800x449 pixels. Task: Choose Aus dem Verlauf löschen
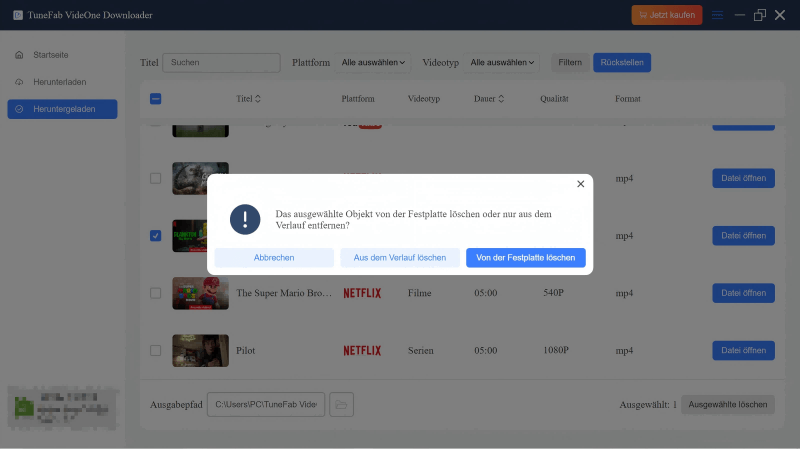pyautogui.click(x=400, y=258)
